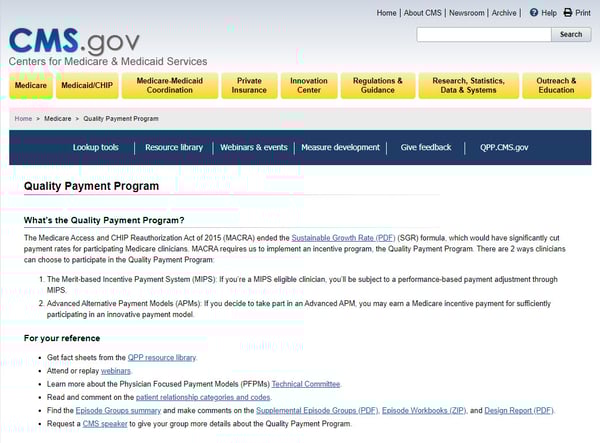Open the Innovation Center tab
Viewport: 600px width, 443px height.
pos(309,85)
